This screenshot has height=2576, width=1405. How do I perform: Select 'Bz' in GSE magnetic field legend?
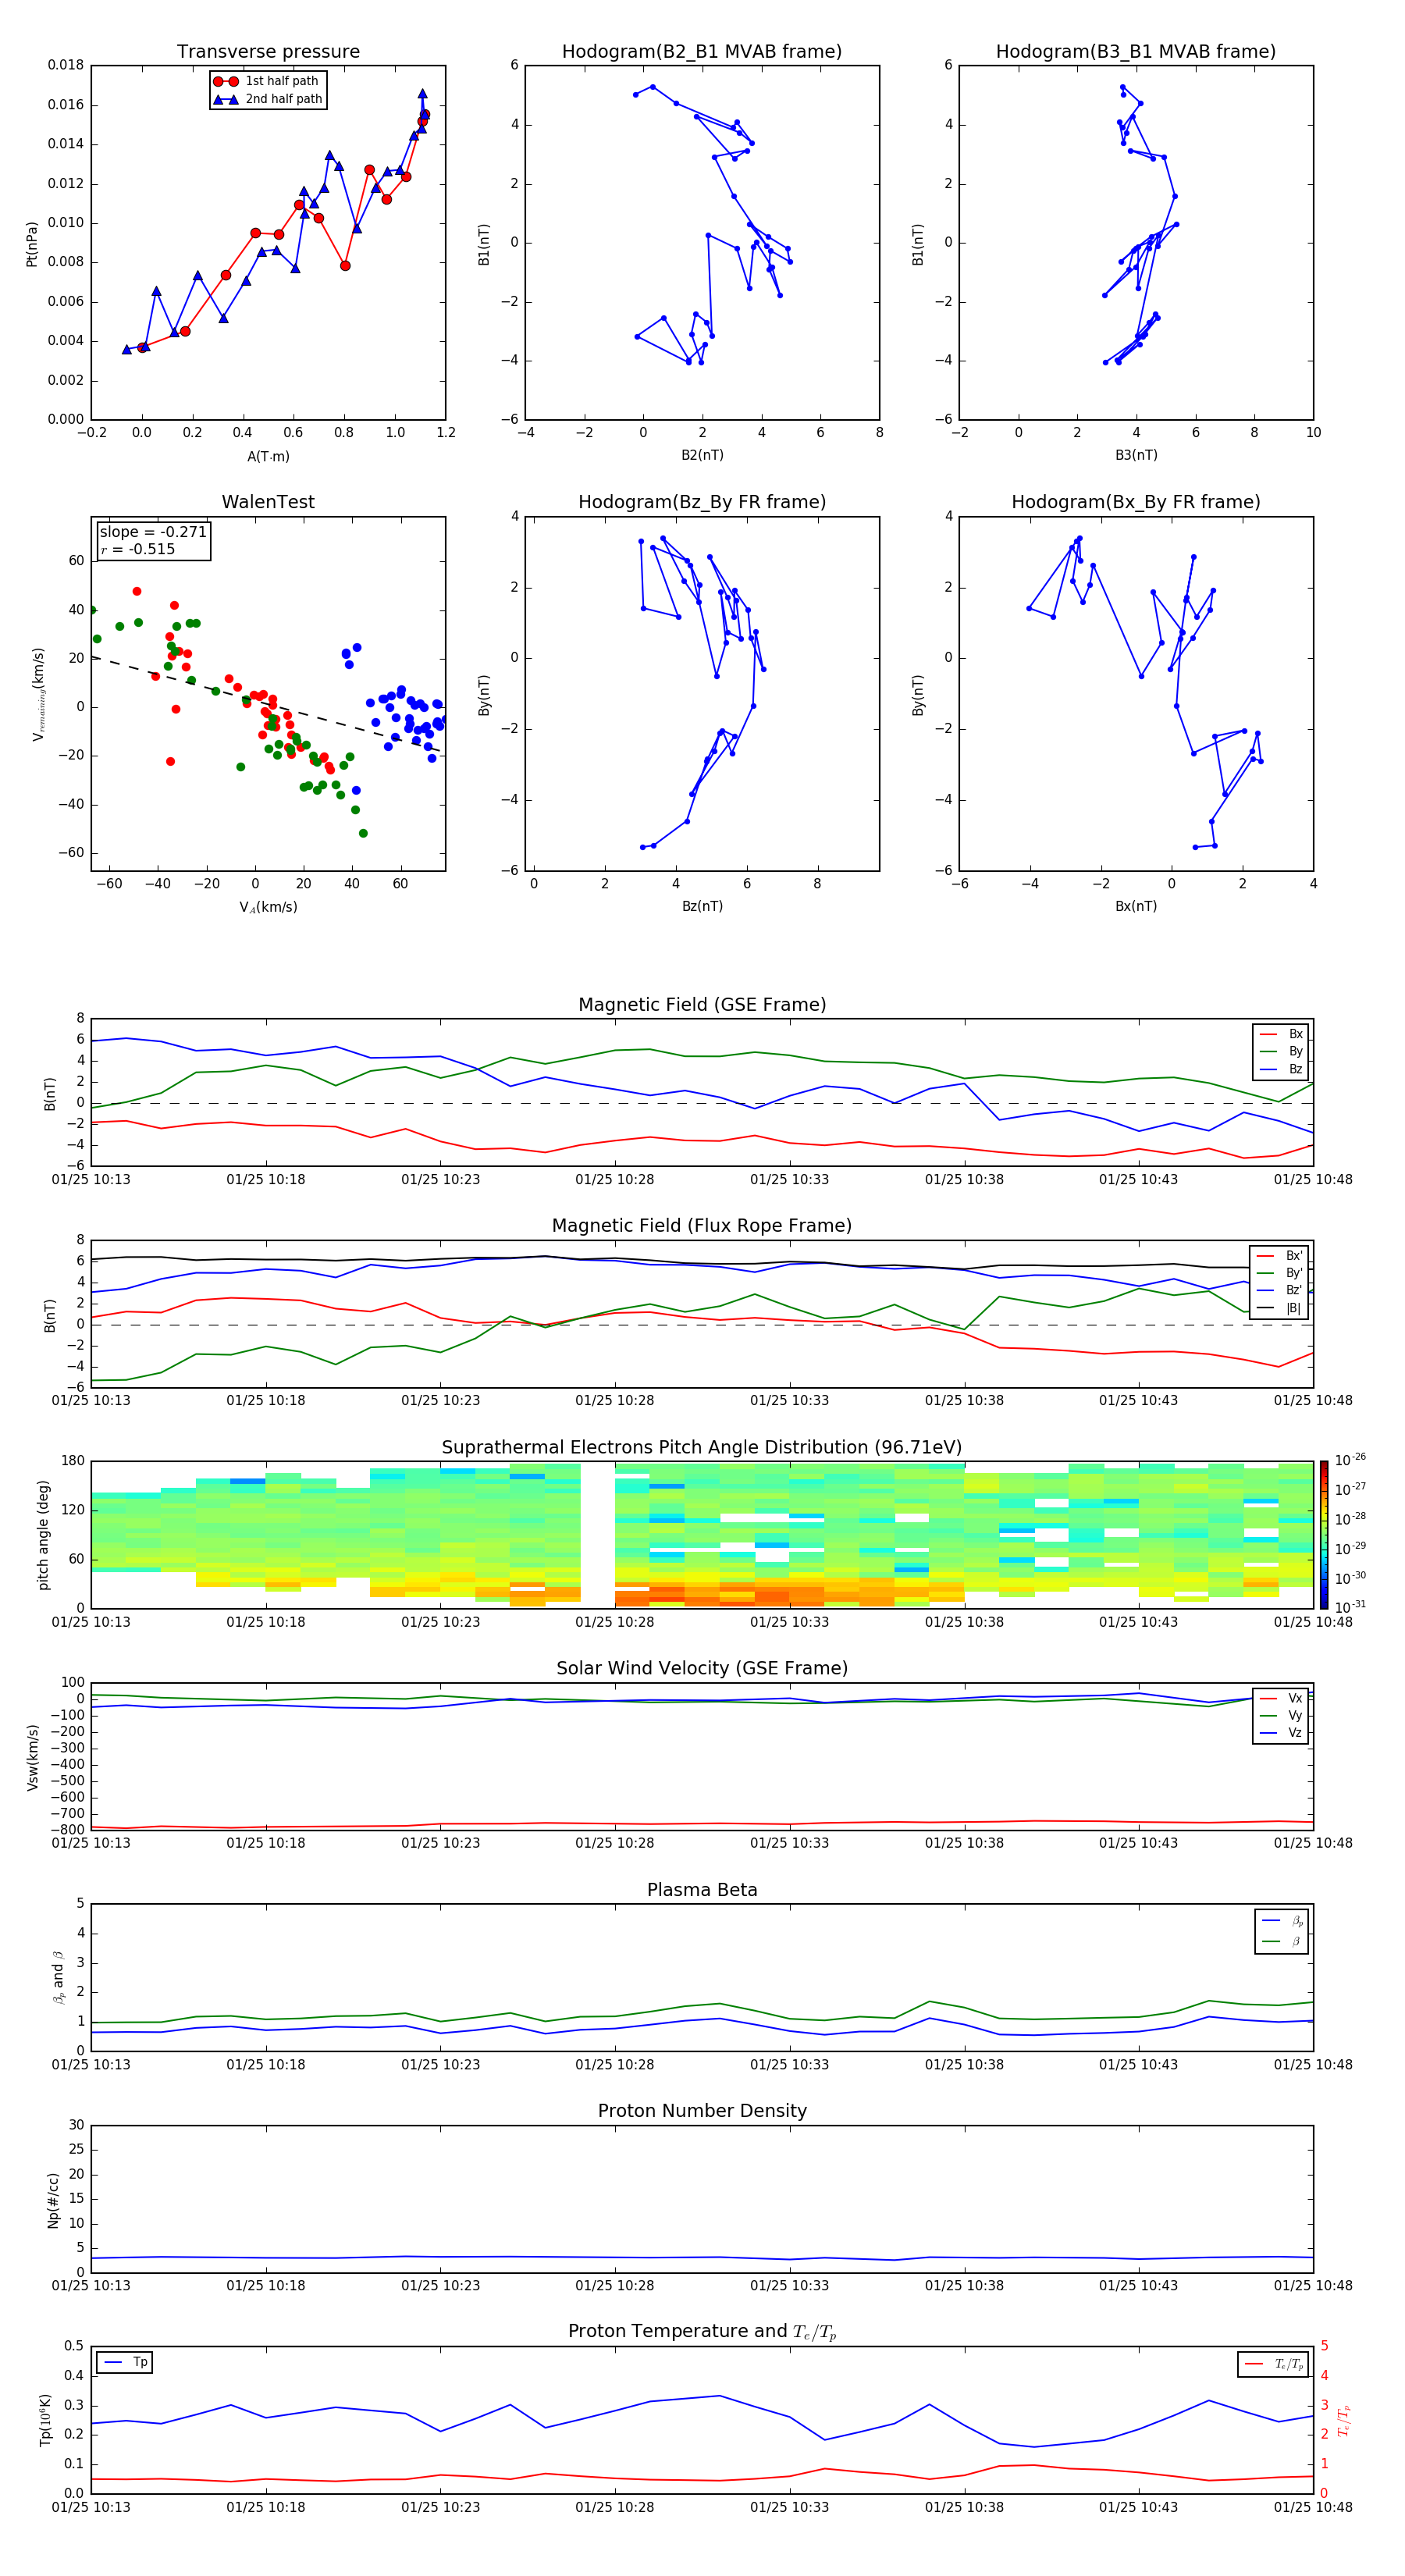[x=1282, y=1069]
